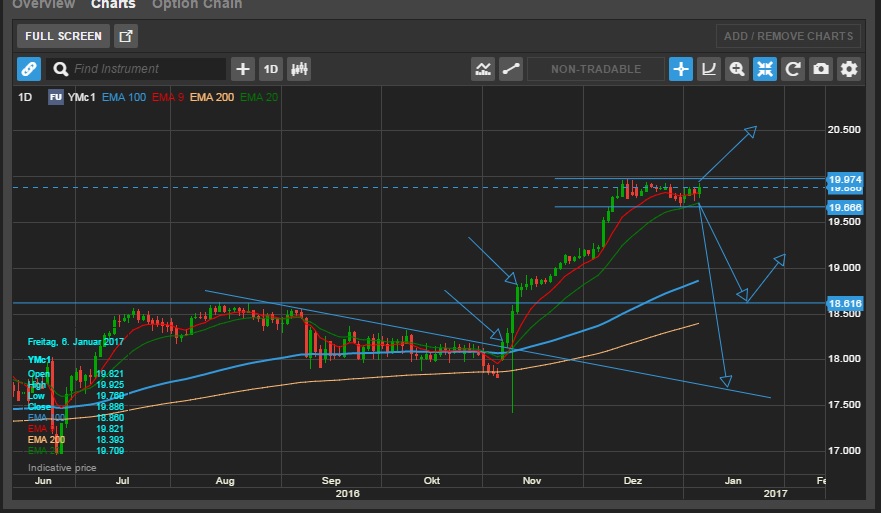Viewport: 881px width, 513px height.
Task: Toggle the crosshair cursor tool
Action: point(680,69)
